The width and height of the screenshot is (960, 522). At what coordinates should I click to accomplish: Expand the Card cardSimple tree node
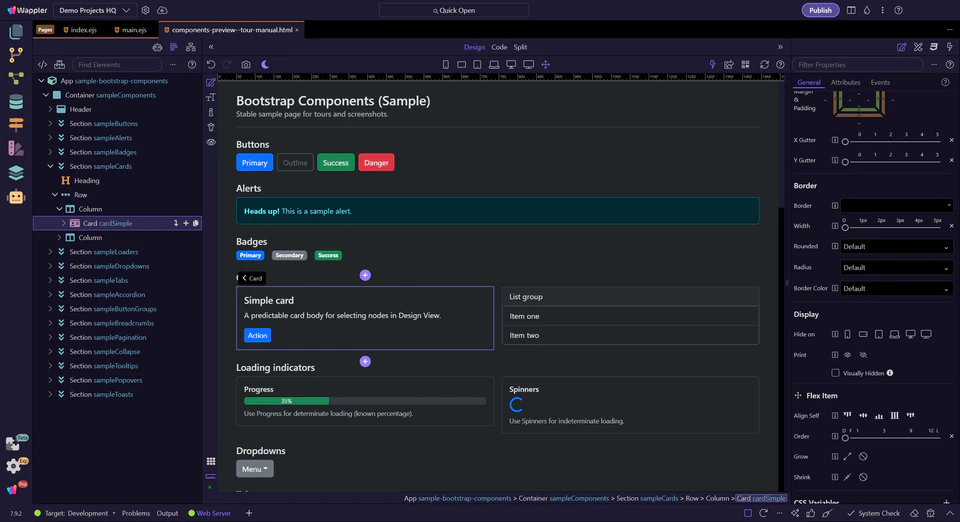tap(64, 223)
